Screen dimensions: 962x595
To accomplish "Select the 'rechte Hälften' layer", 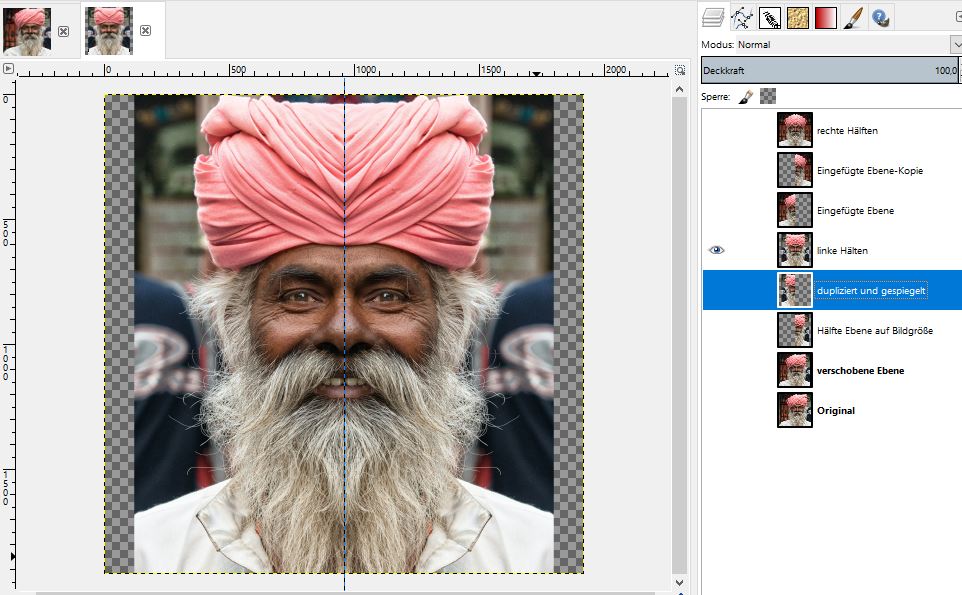I will 847,131.
